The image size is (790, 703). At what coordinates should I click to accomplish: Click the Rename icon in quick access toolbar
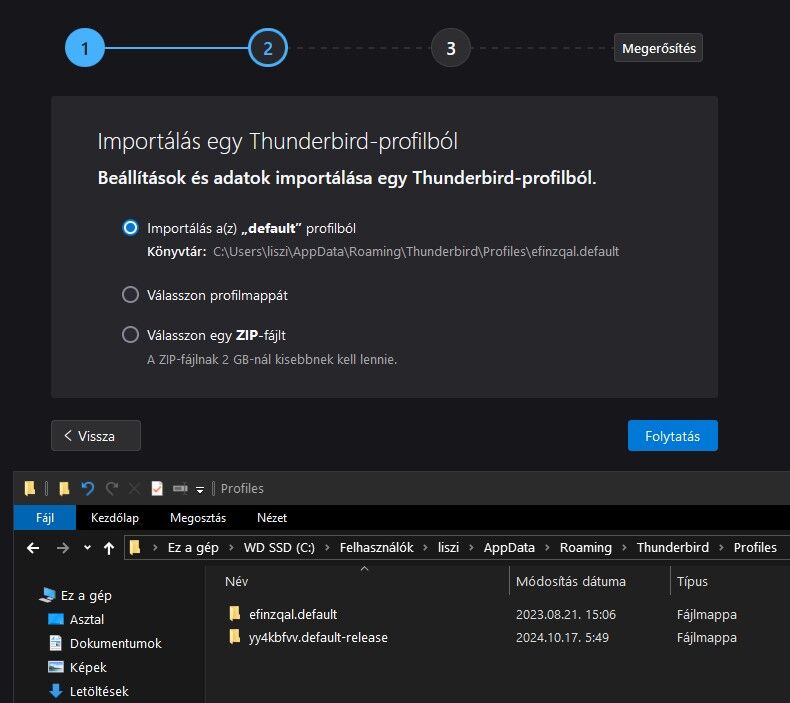180,488
